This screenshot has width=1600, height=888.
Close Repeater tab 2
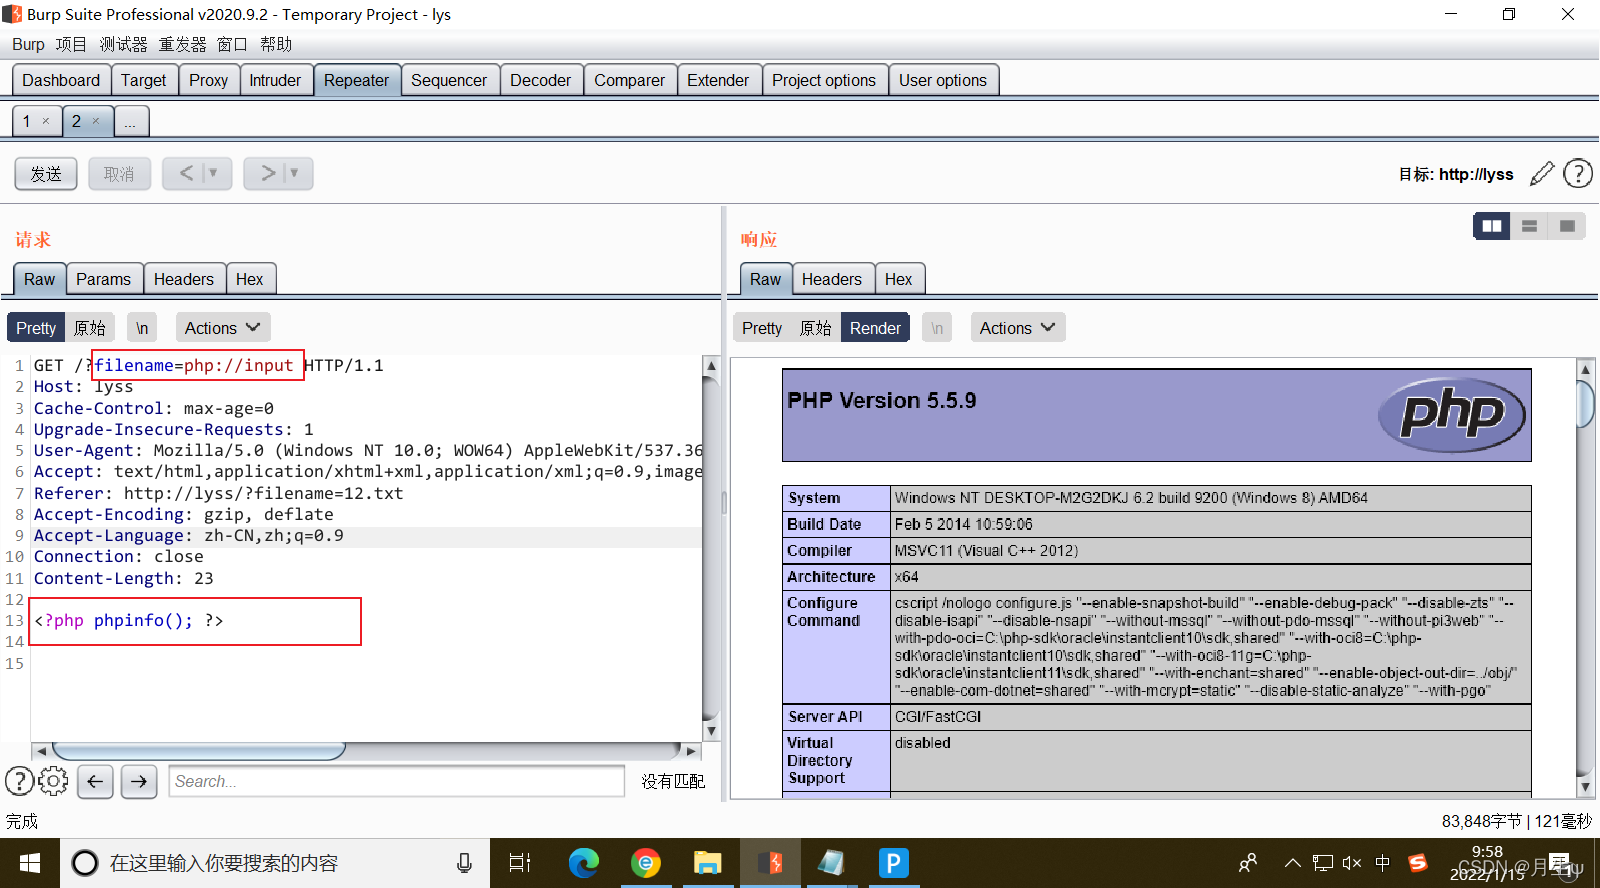[96, 121]
